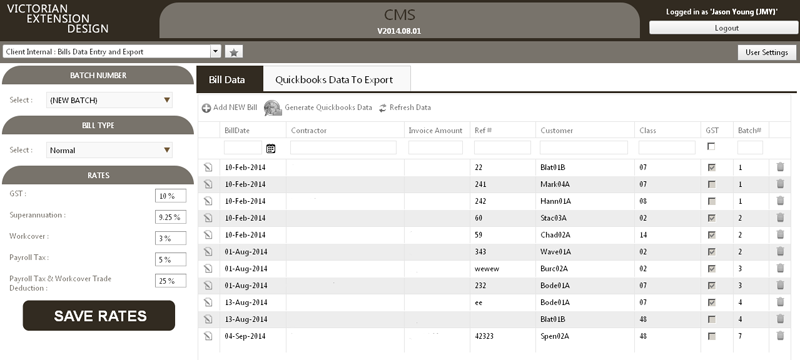Viewport: 800px width, 360px height.
Task: Delete the bill row for Blat01B Ref 22
Action: (x=780, y=167)
